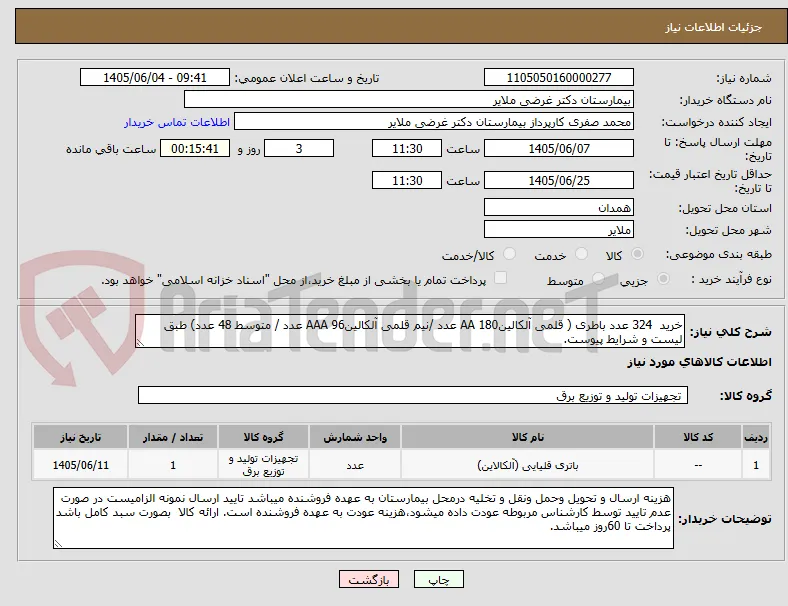Select the متوسط purchase type radio

click(598, 278)
